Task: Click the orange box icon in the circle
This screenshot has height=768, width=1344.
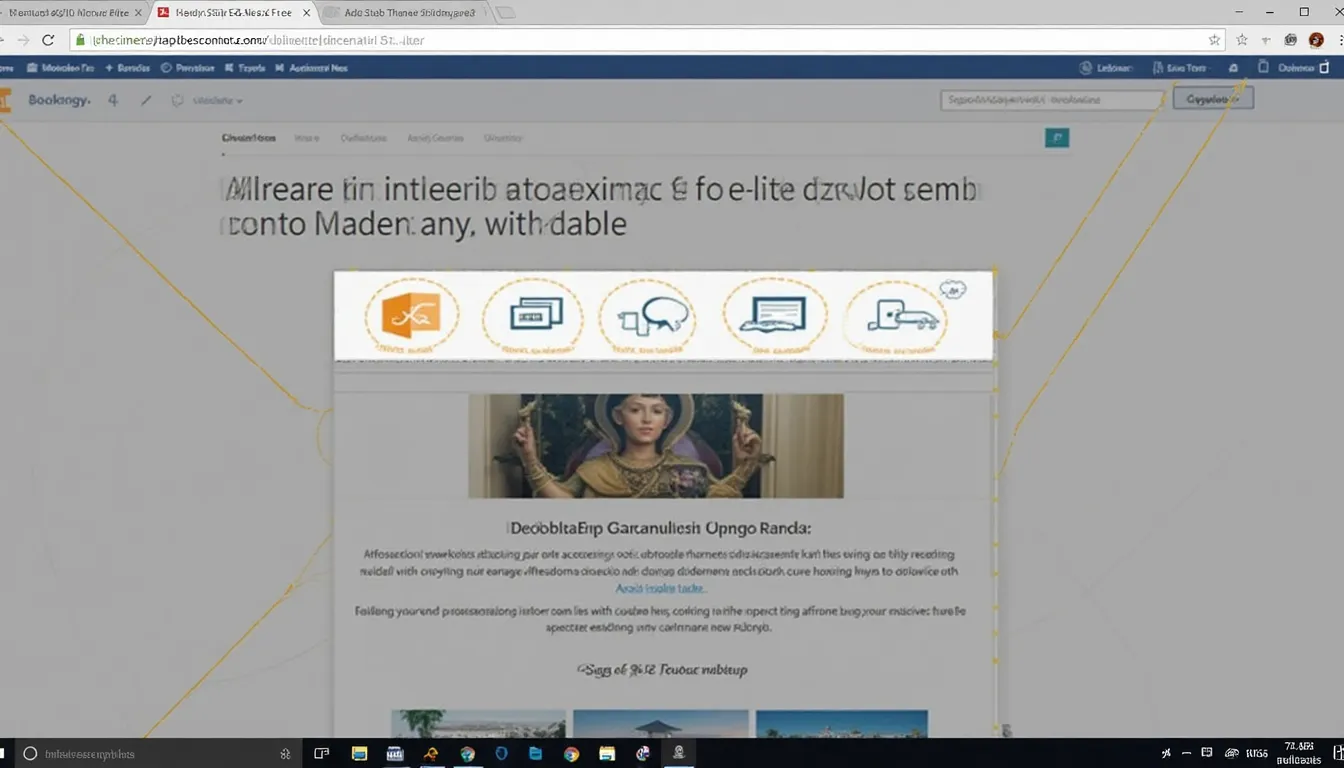Action: 411,317
